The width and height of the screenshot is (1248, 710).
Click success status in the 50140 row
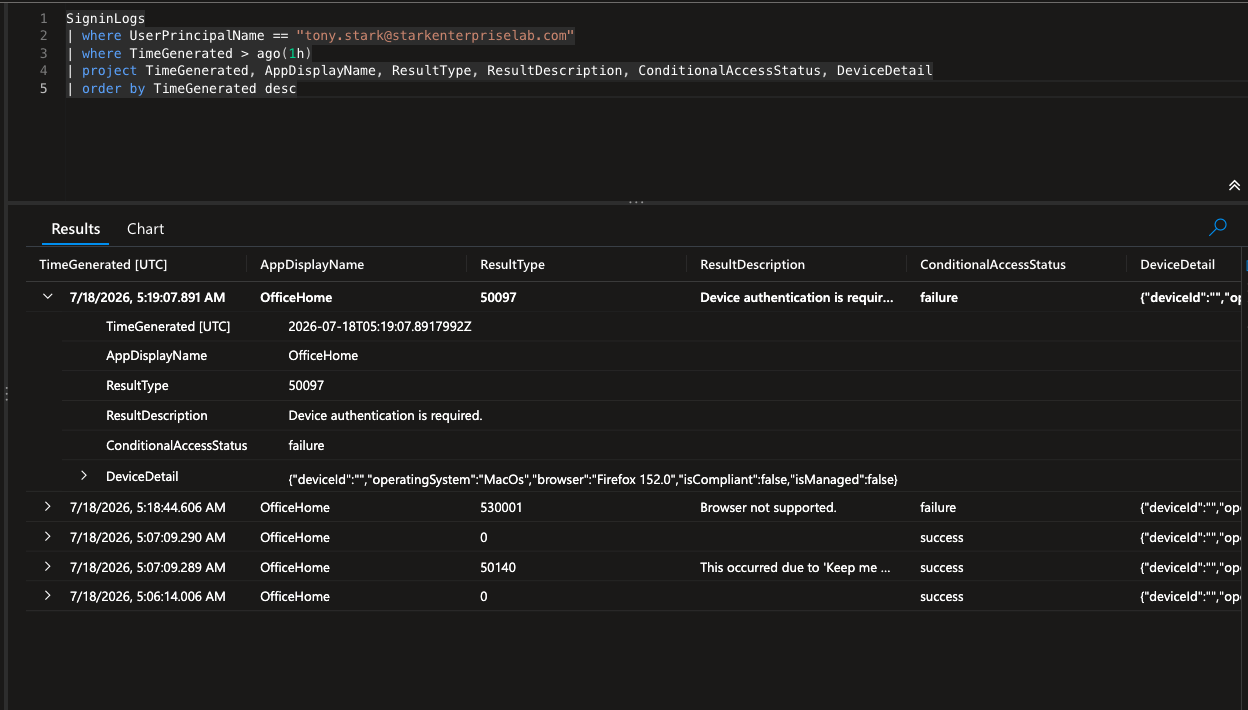click(942, 567)
